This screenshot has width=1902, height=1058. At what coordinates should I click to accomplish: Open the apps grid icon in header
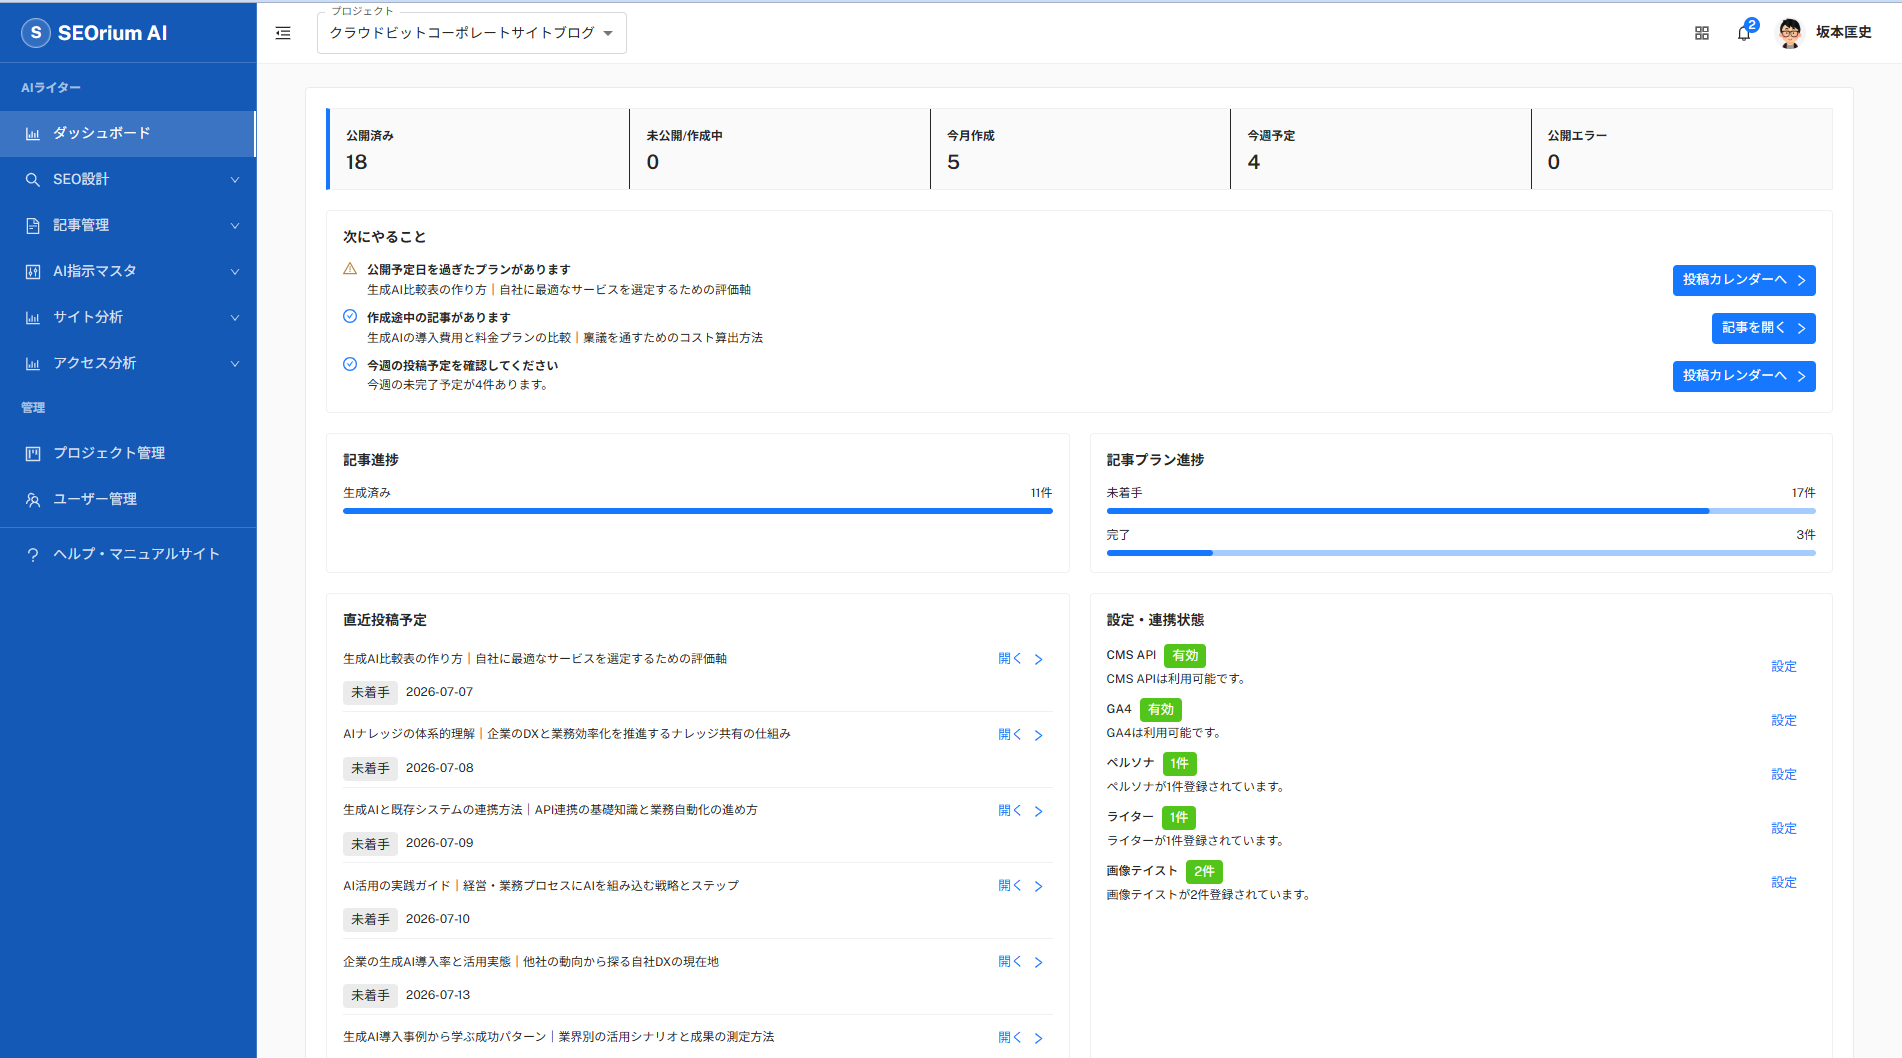1702,33
